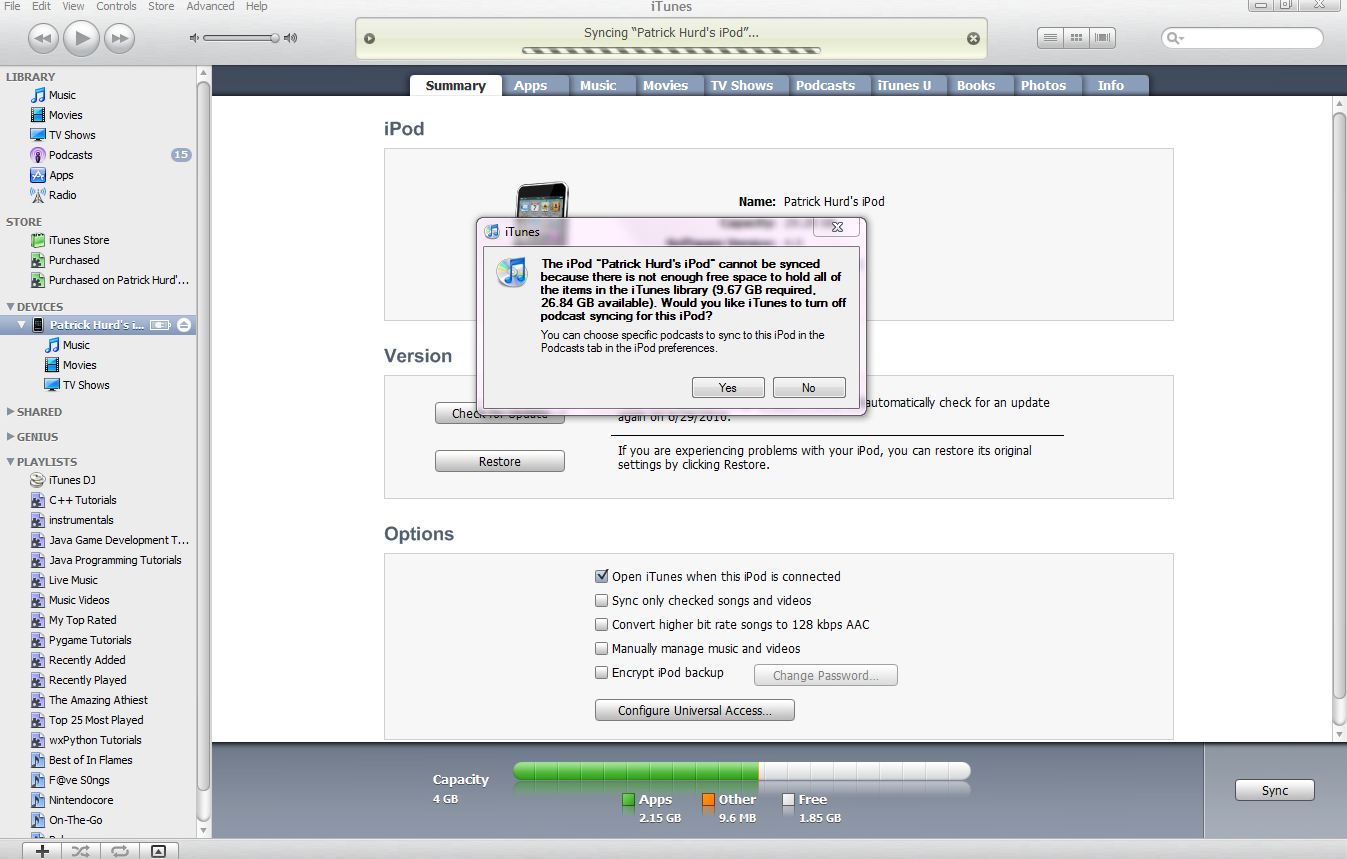Open the Podcasts library icon
The height and width of the screenshot is (859, 1347).
click(38, 155)
